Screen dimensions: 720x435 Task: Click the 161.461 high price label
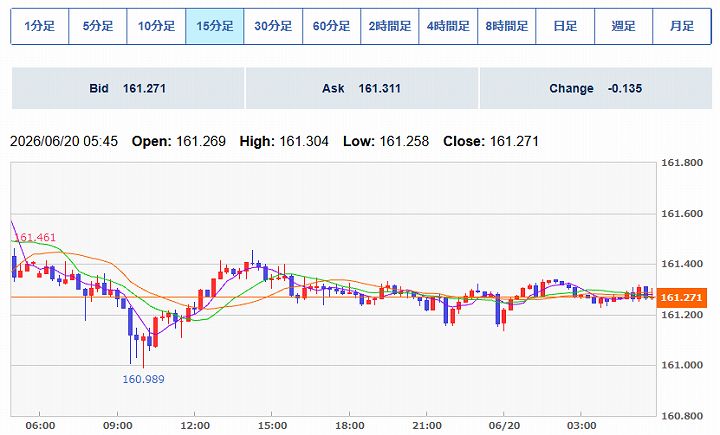pos(35,237)
